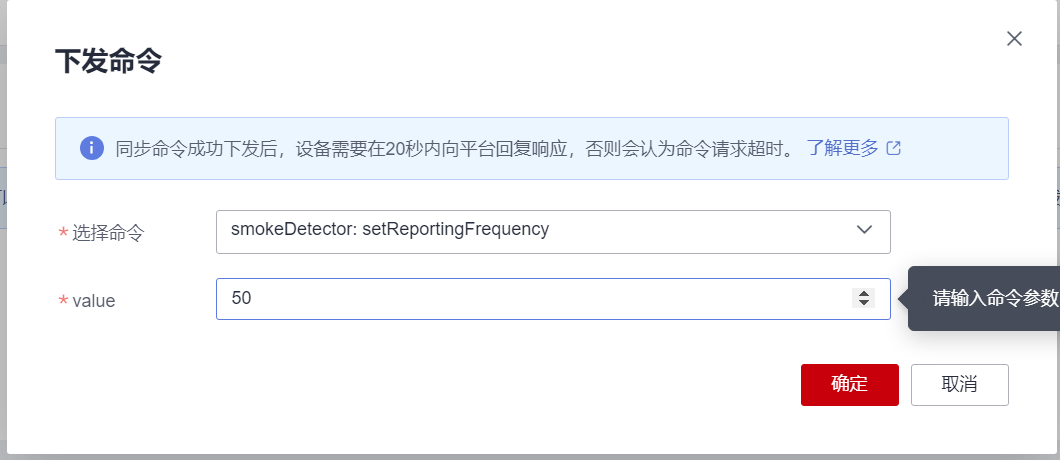Click the red asterisk before 选择命令
The width and height of the screenshot is (1060, 460).
64,232
